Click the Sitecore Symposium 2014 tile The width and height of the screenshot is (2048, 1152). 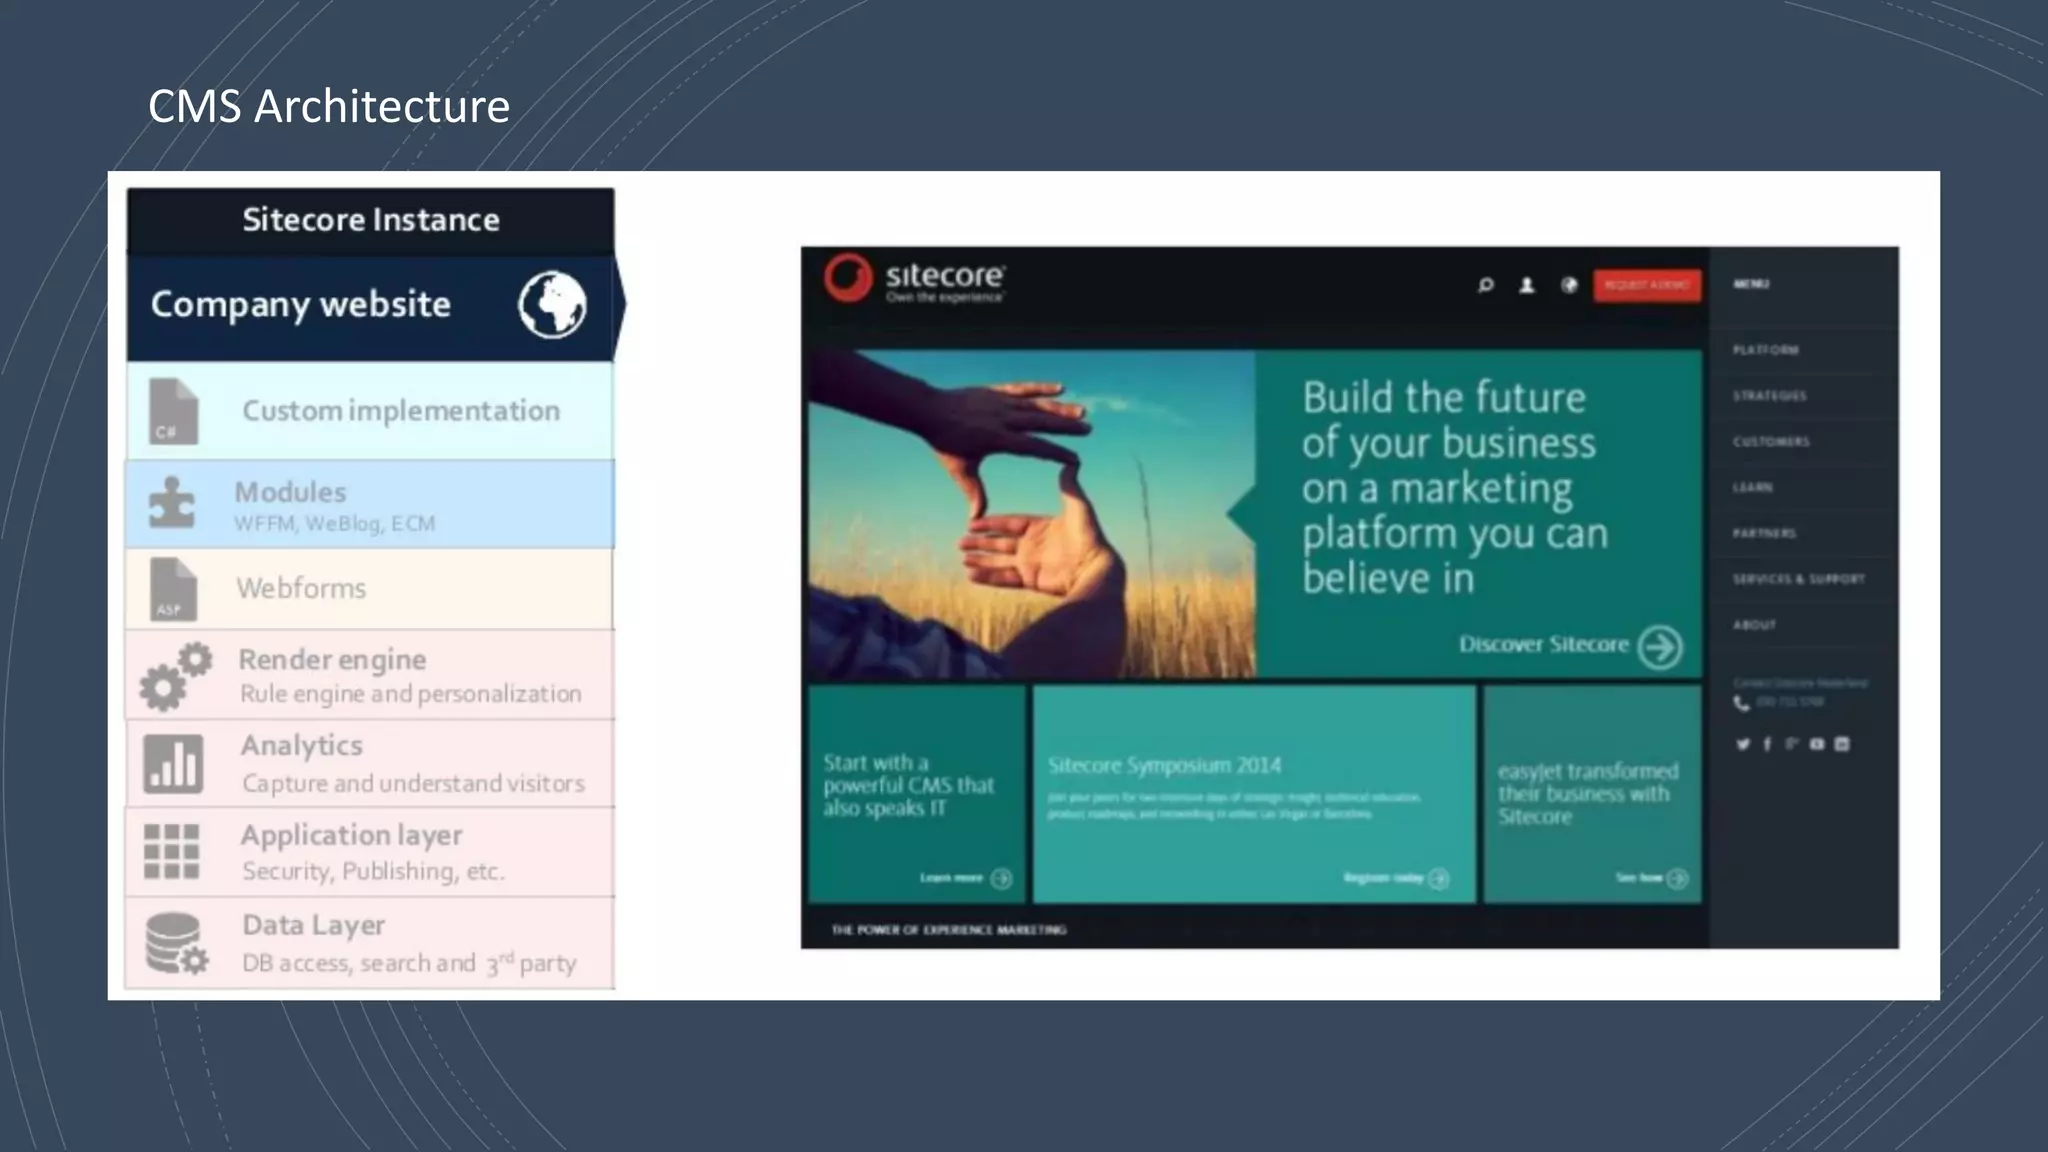click(x=1254, y=793)
